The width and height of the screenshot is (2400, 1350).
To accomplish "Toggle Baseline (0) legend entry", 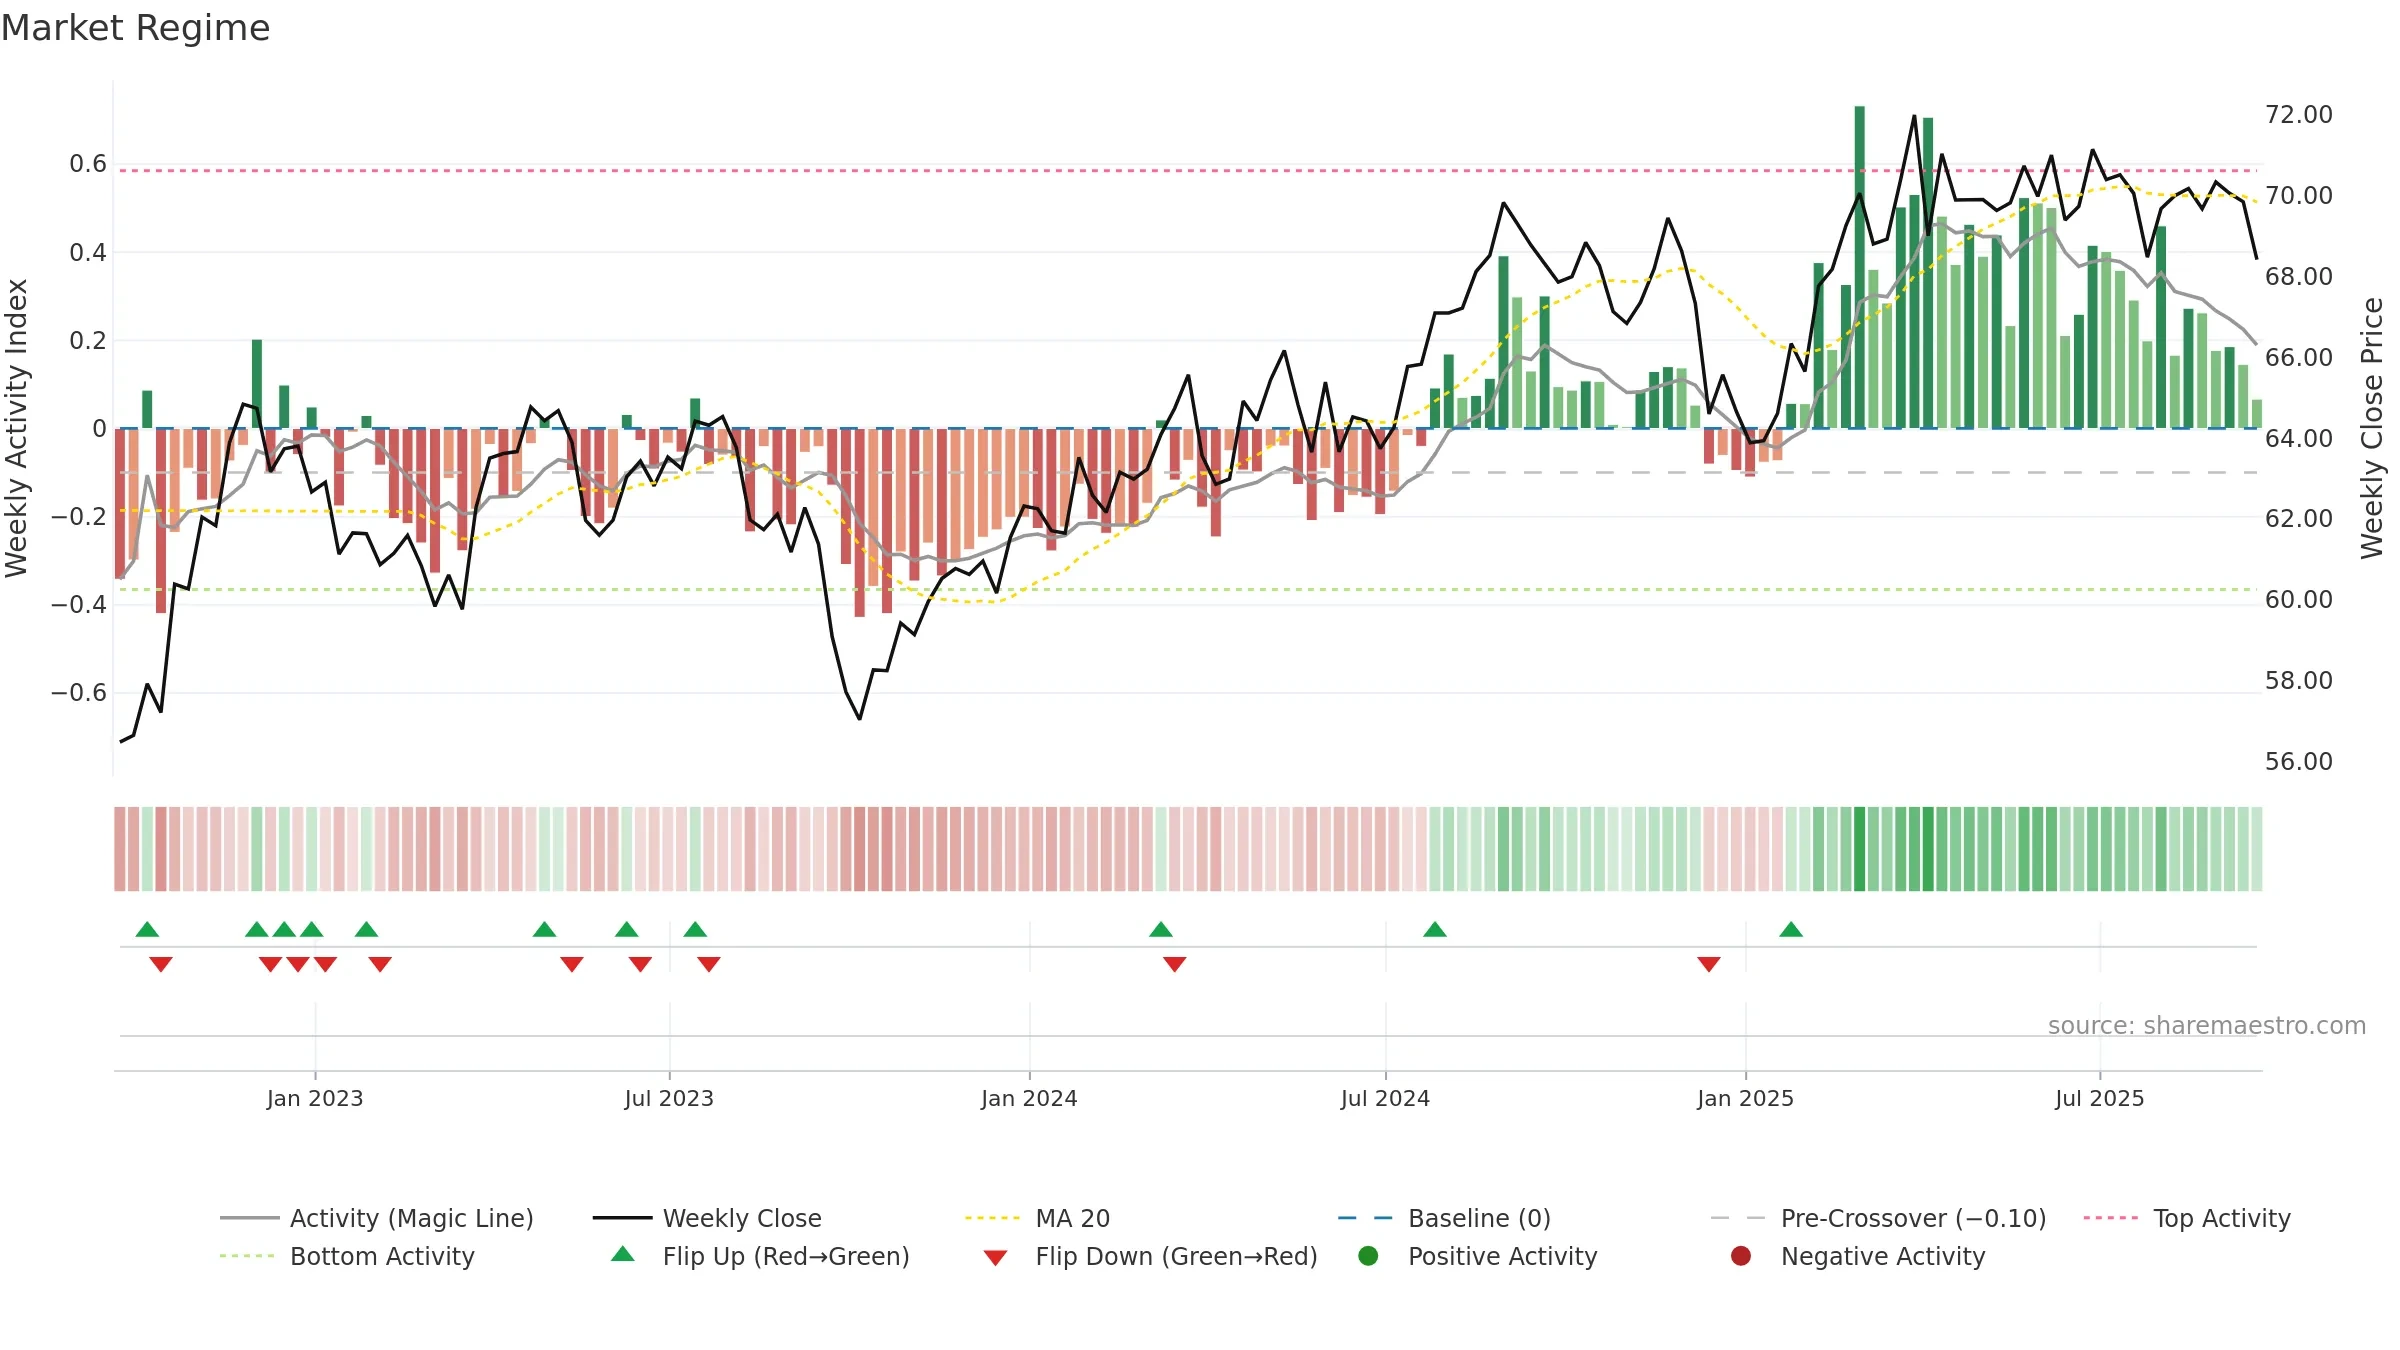I will point(1444,1218).
